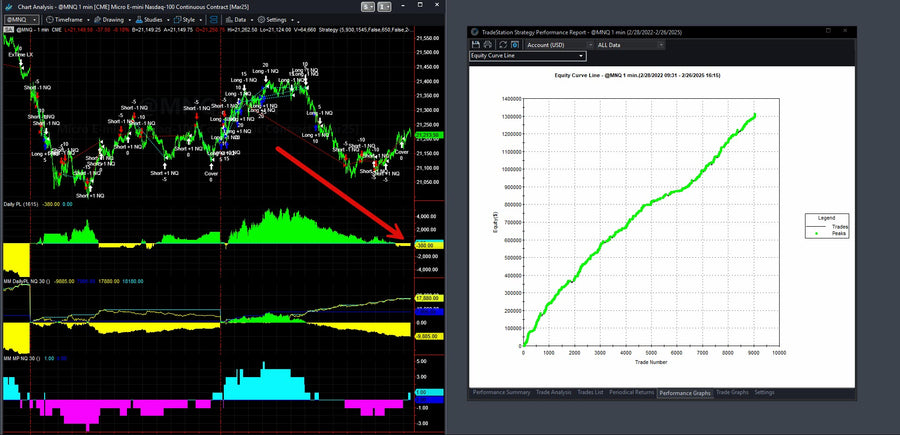Print the Strategy Performance Report

487,45
